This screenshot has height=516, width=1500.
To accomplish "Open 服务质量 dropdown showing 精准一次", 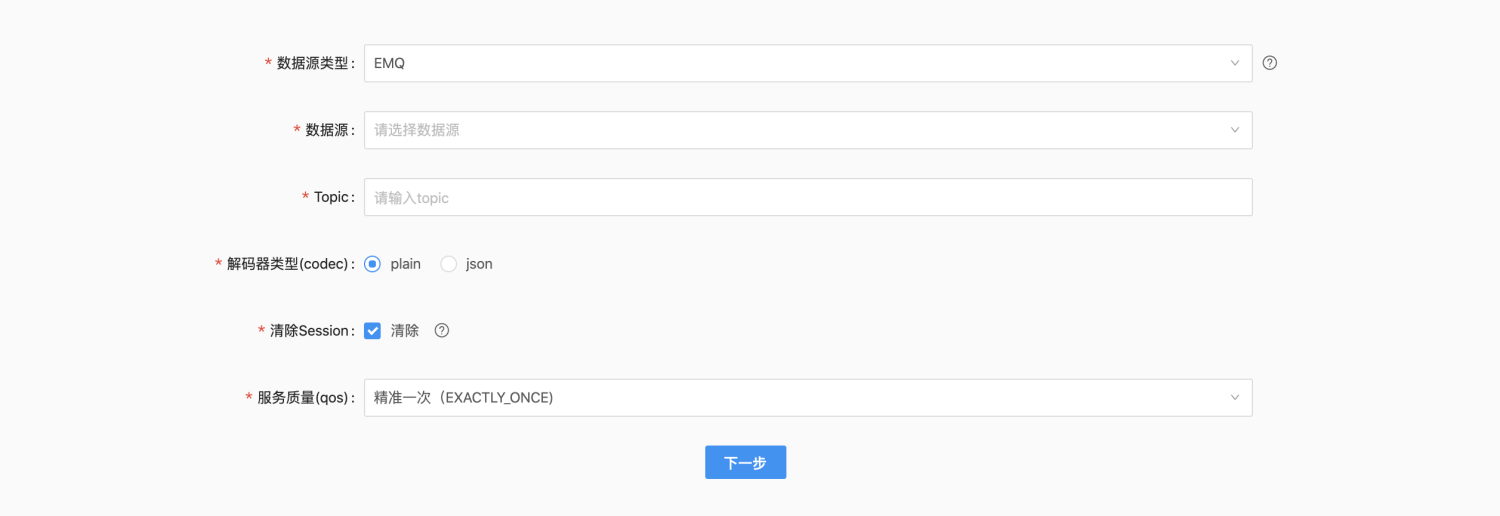I will pyautogui.click(x=800, y=398).
